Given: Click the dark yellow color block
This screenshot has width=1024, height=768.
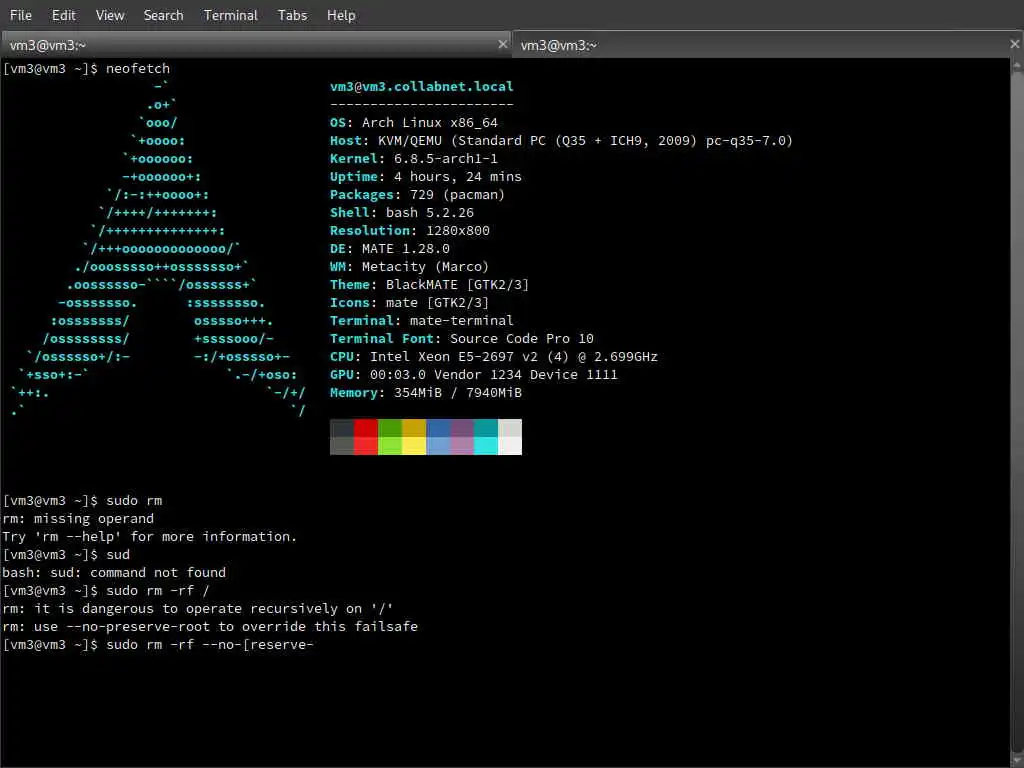Looking at the screenshot, I should pyautogui.click(x=414, y=428).
